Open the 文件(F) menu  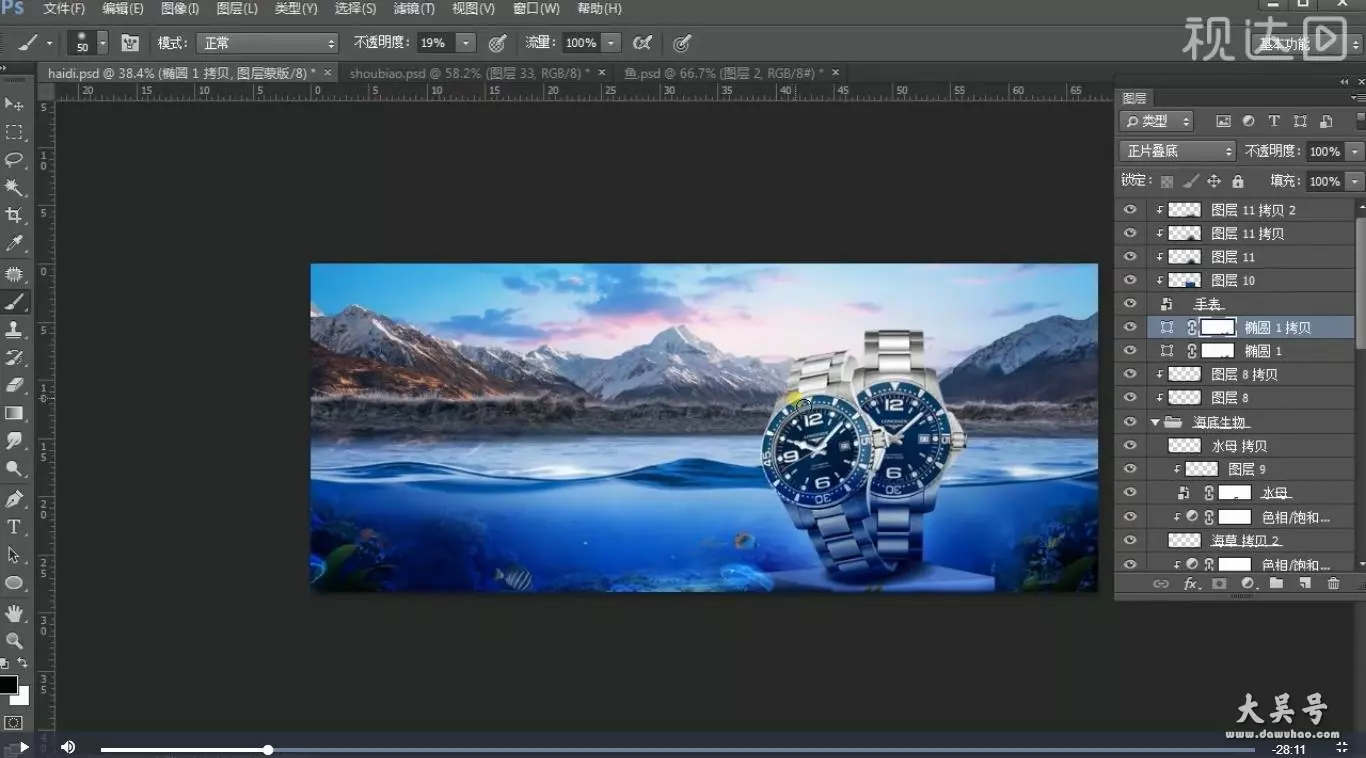click(x=64, y=8)
